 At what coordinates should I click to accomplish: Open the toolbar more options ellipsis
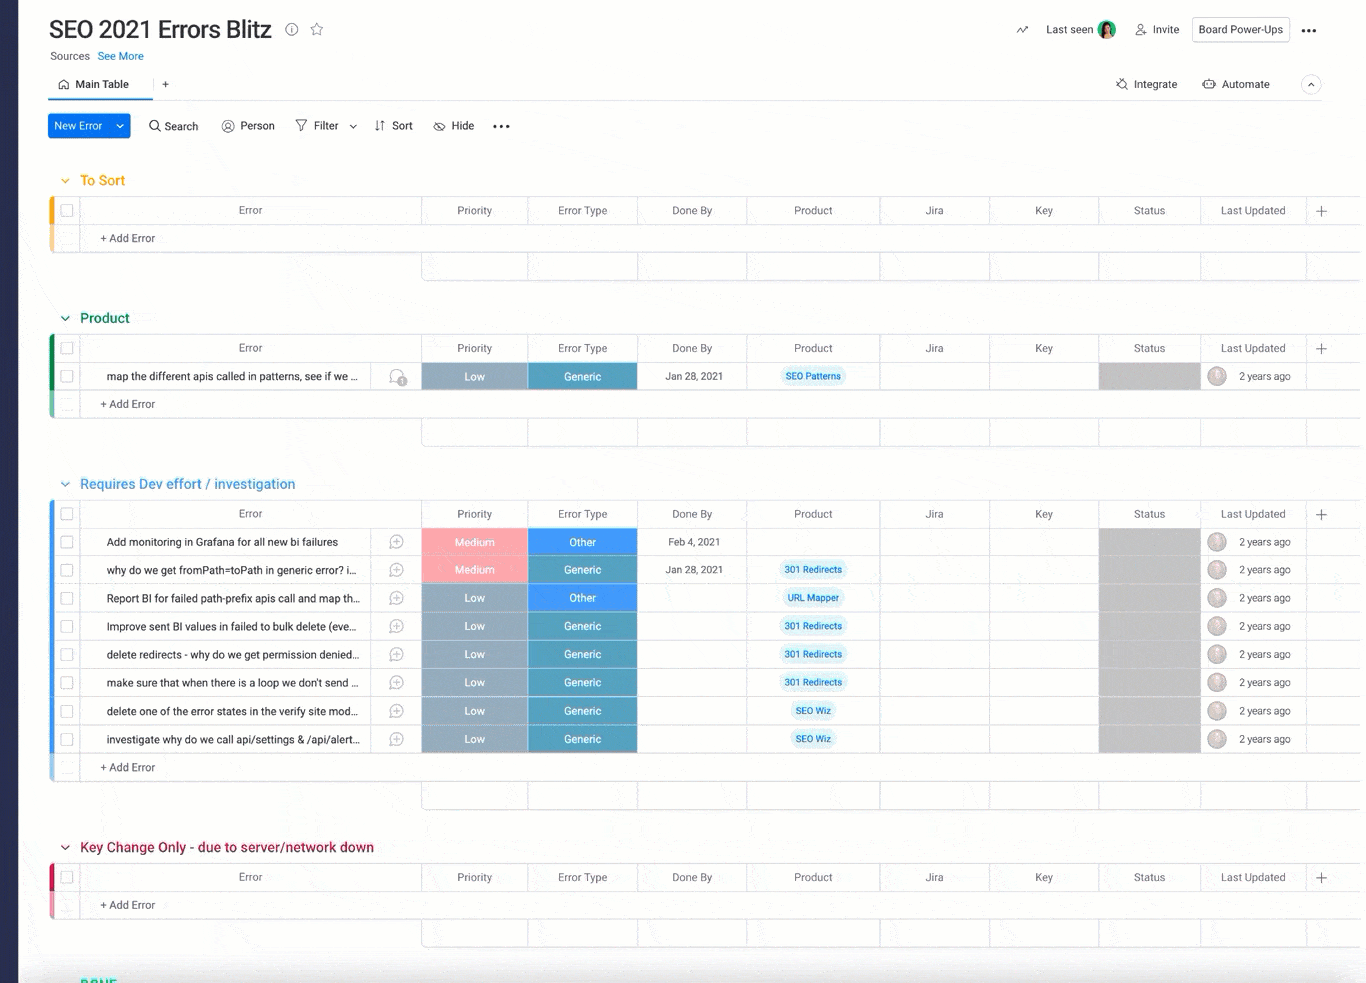coord(501,126)
